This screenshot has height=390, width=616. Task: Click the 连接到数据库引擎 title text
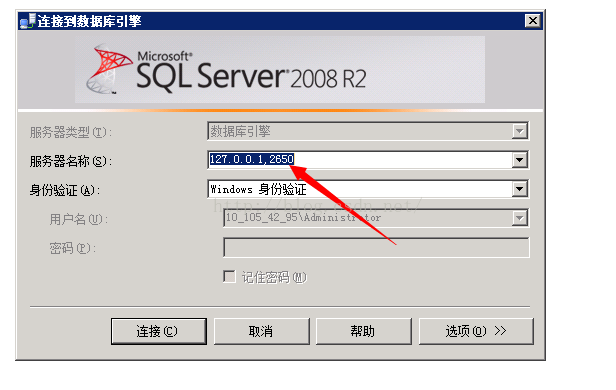pyautogui.click(x=90, y=21)
